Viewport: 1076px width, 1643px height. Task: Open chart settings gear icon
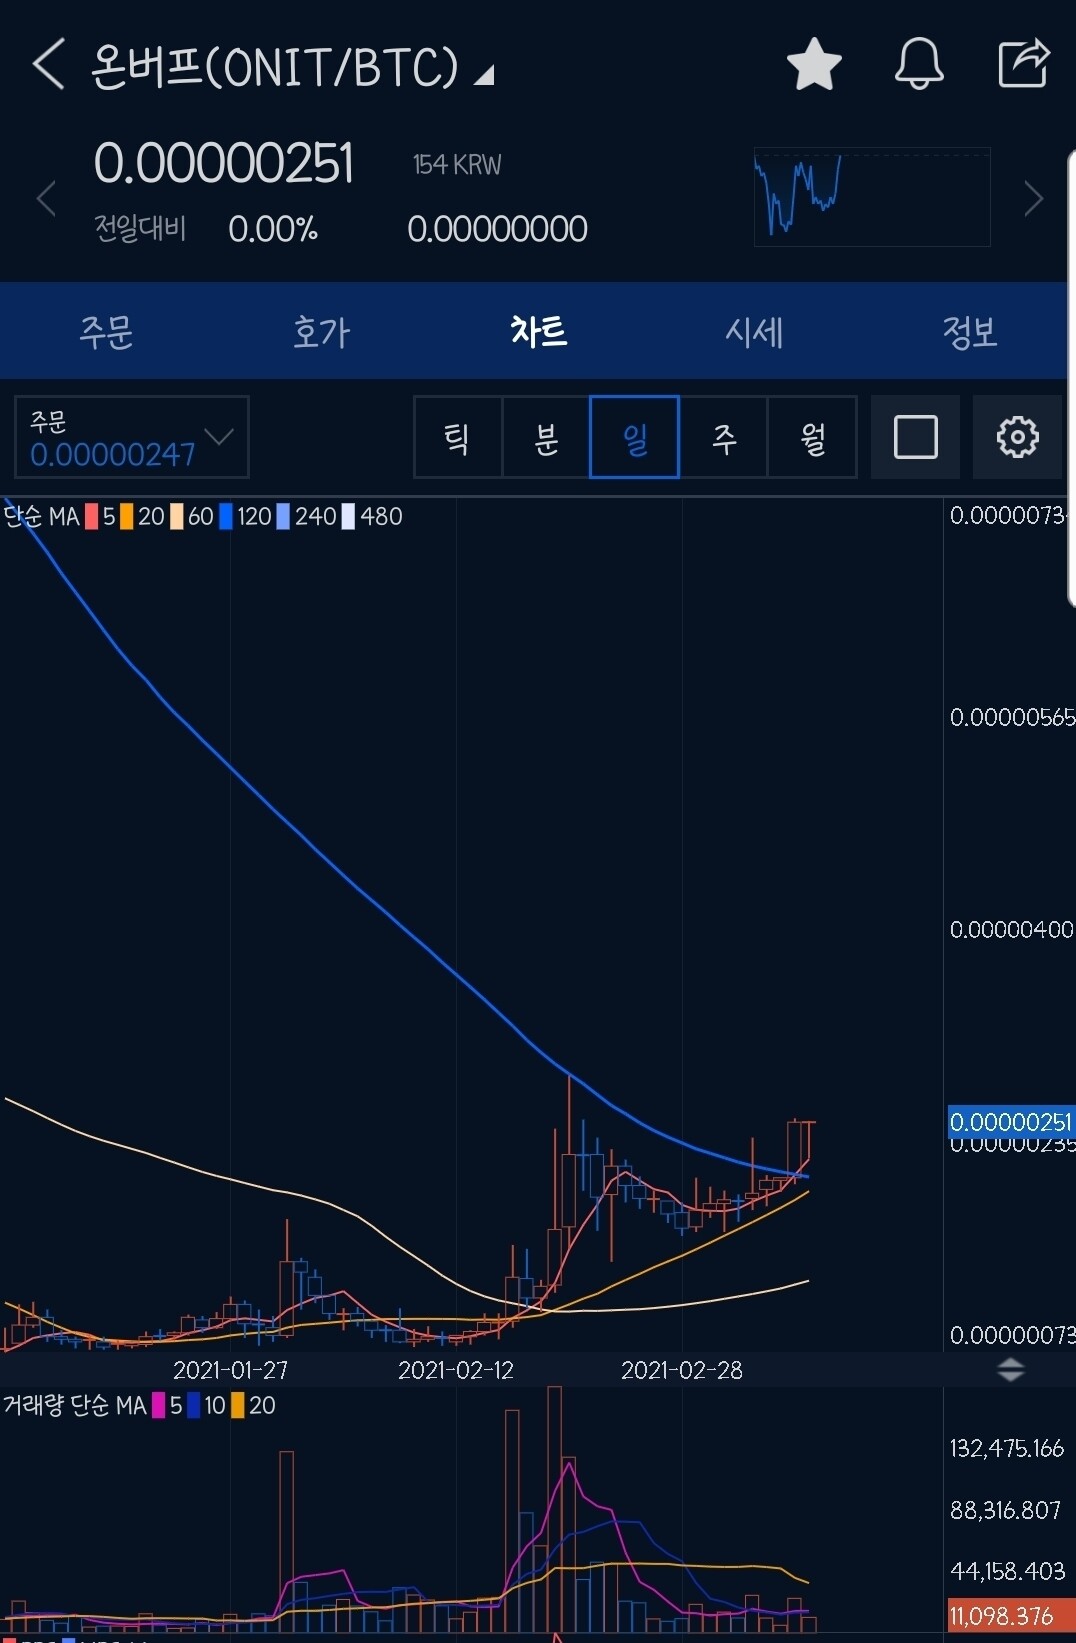click(1017, 437)
